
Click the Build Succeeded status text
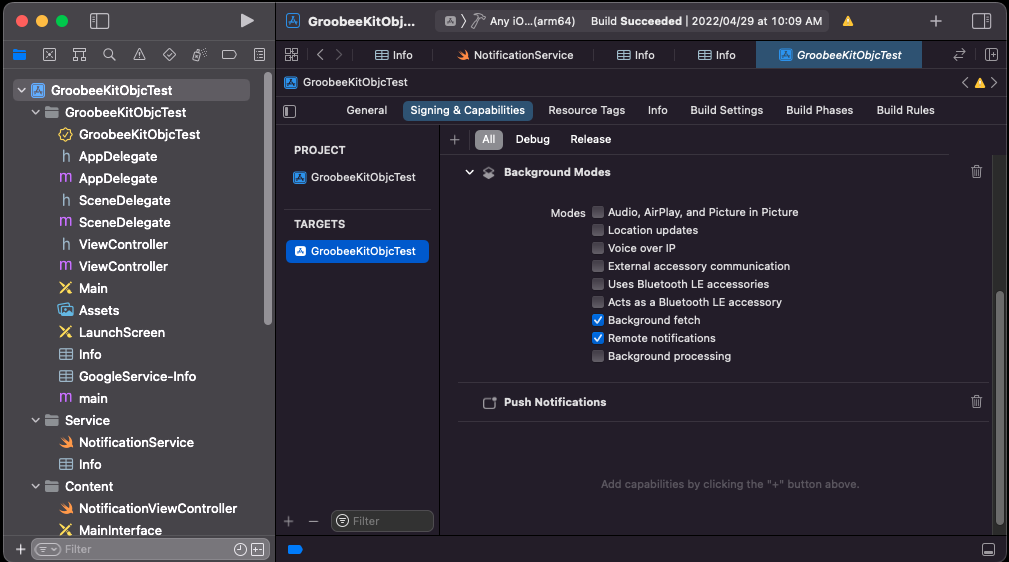[x=636, y=21]
